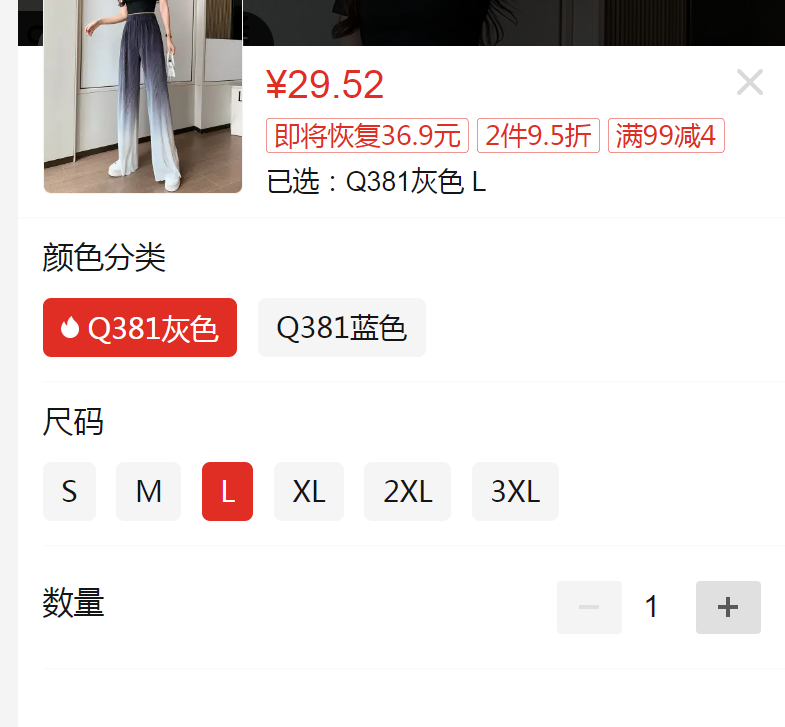Select size L
This screenshot has width=785, height=727.
(x=227, y=491)
